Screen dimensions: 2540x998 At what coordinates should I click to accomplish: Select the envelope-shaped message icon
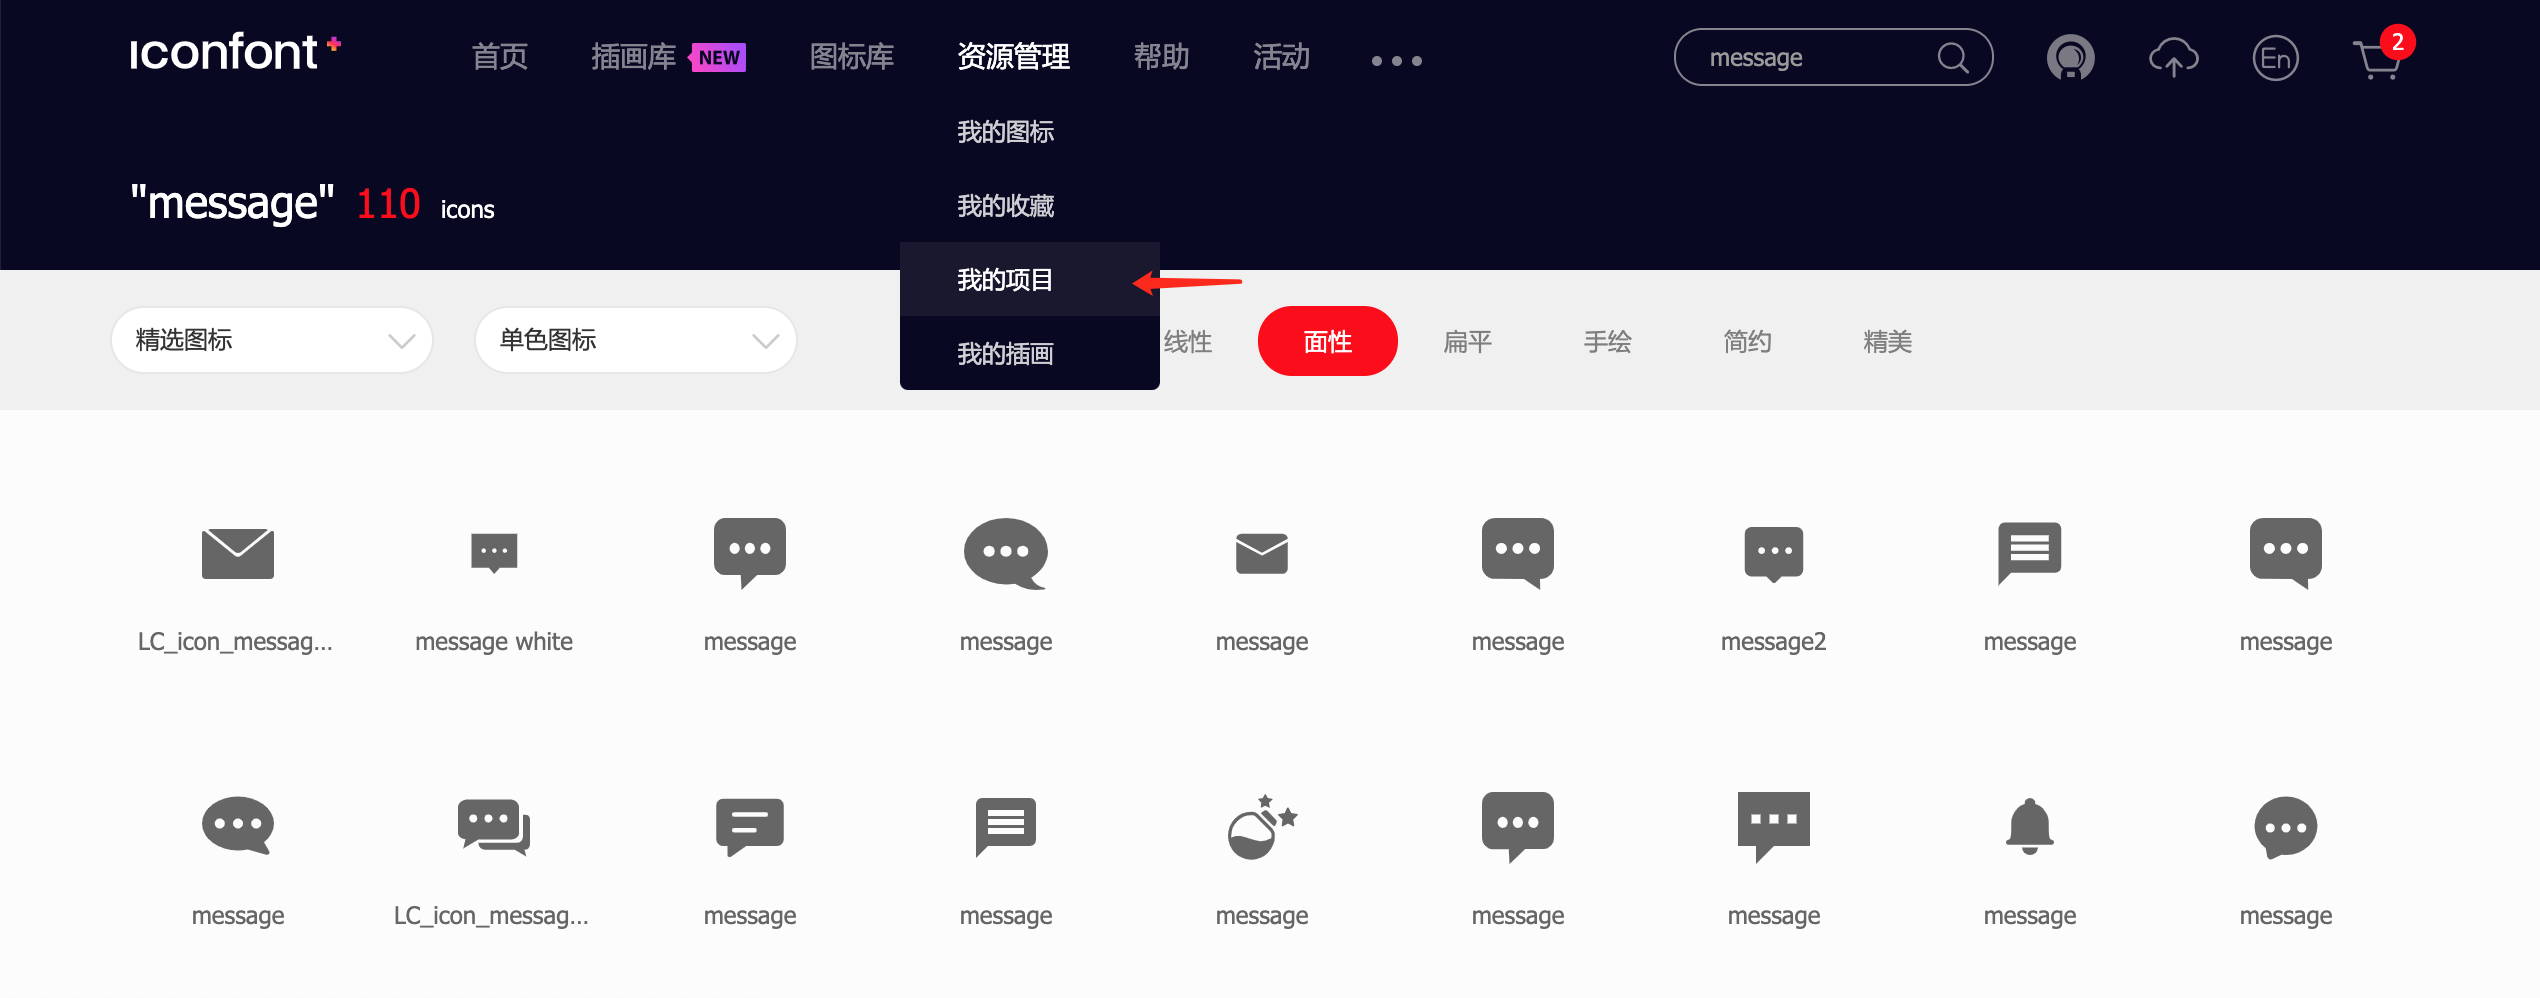(x=1262, y=553)
